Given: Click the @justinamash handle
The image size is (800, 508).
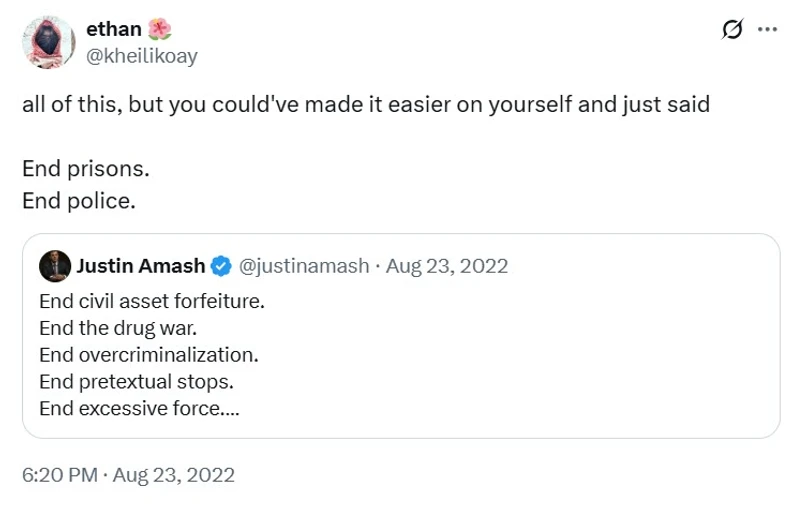Looking at the screenshot, I should point(303,266).
